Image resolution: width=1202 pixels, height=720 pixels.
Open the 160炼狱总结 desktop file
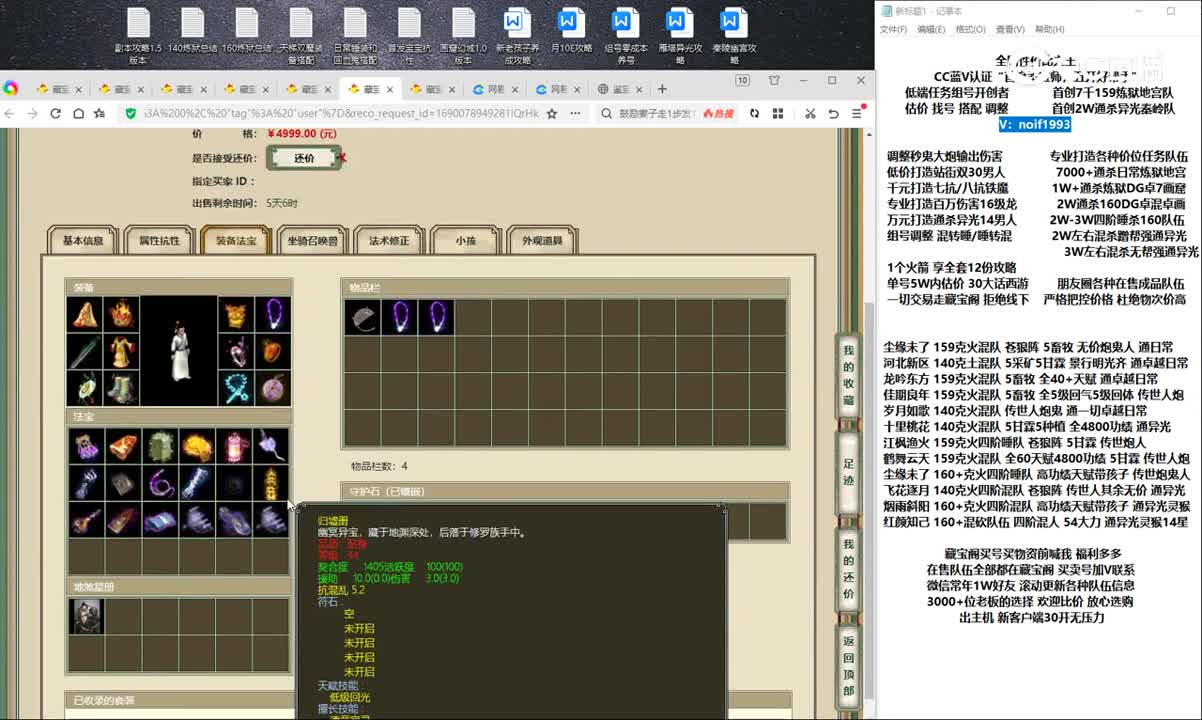[x=246, y=30]
